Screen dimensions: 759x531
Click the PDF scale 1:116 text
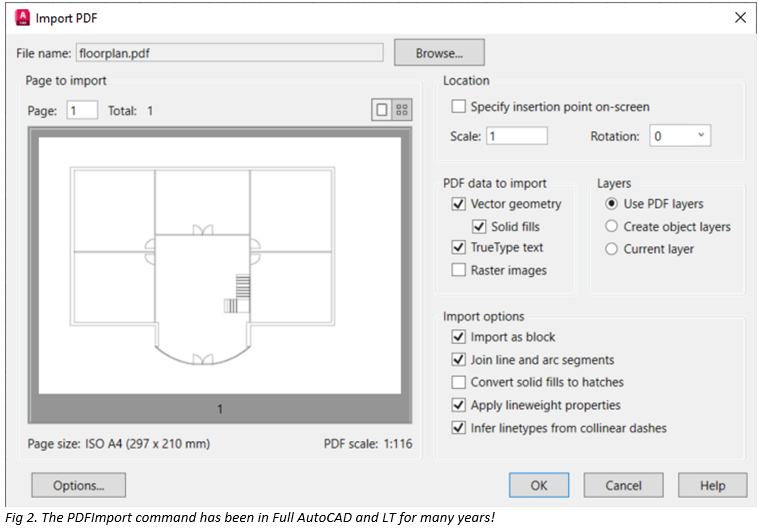coord(368,443)
